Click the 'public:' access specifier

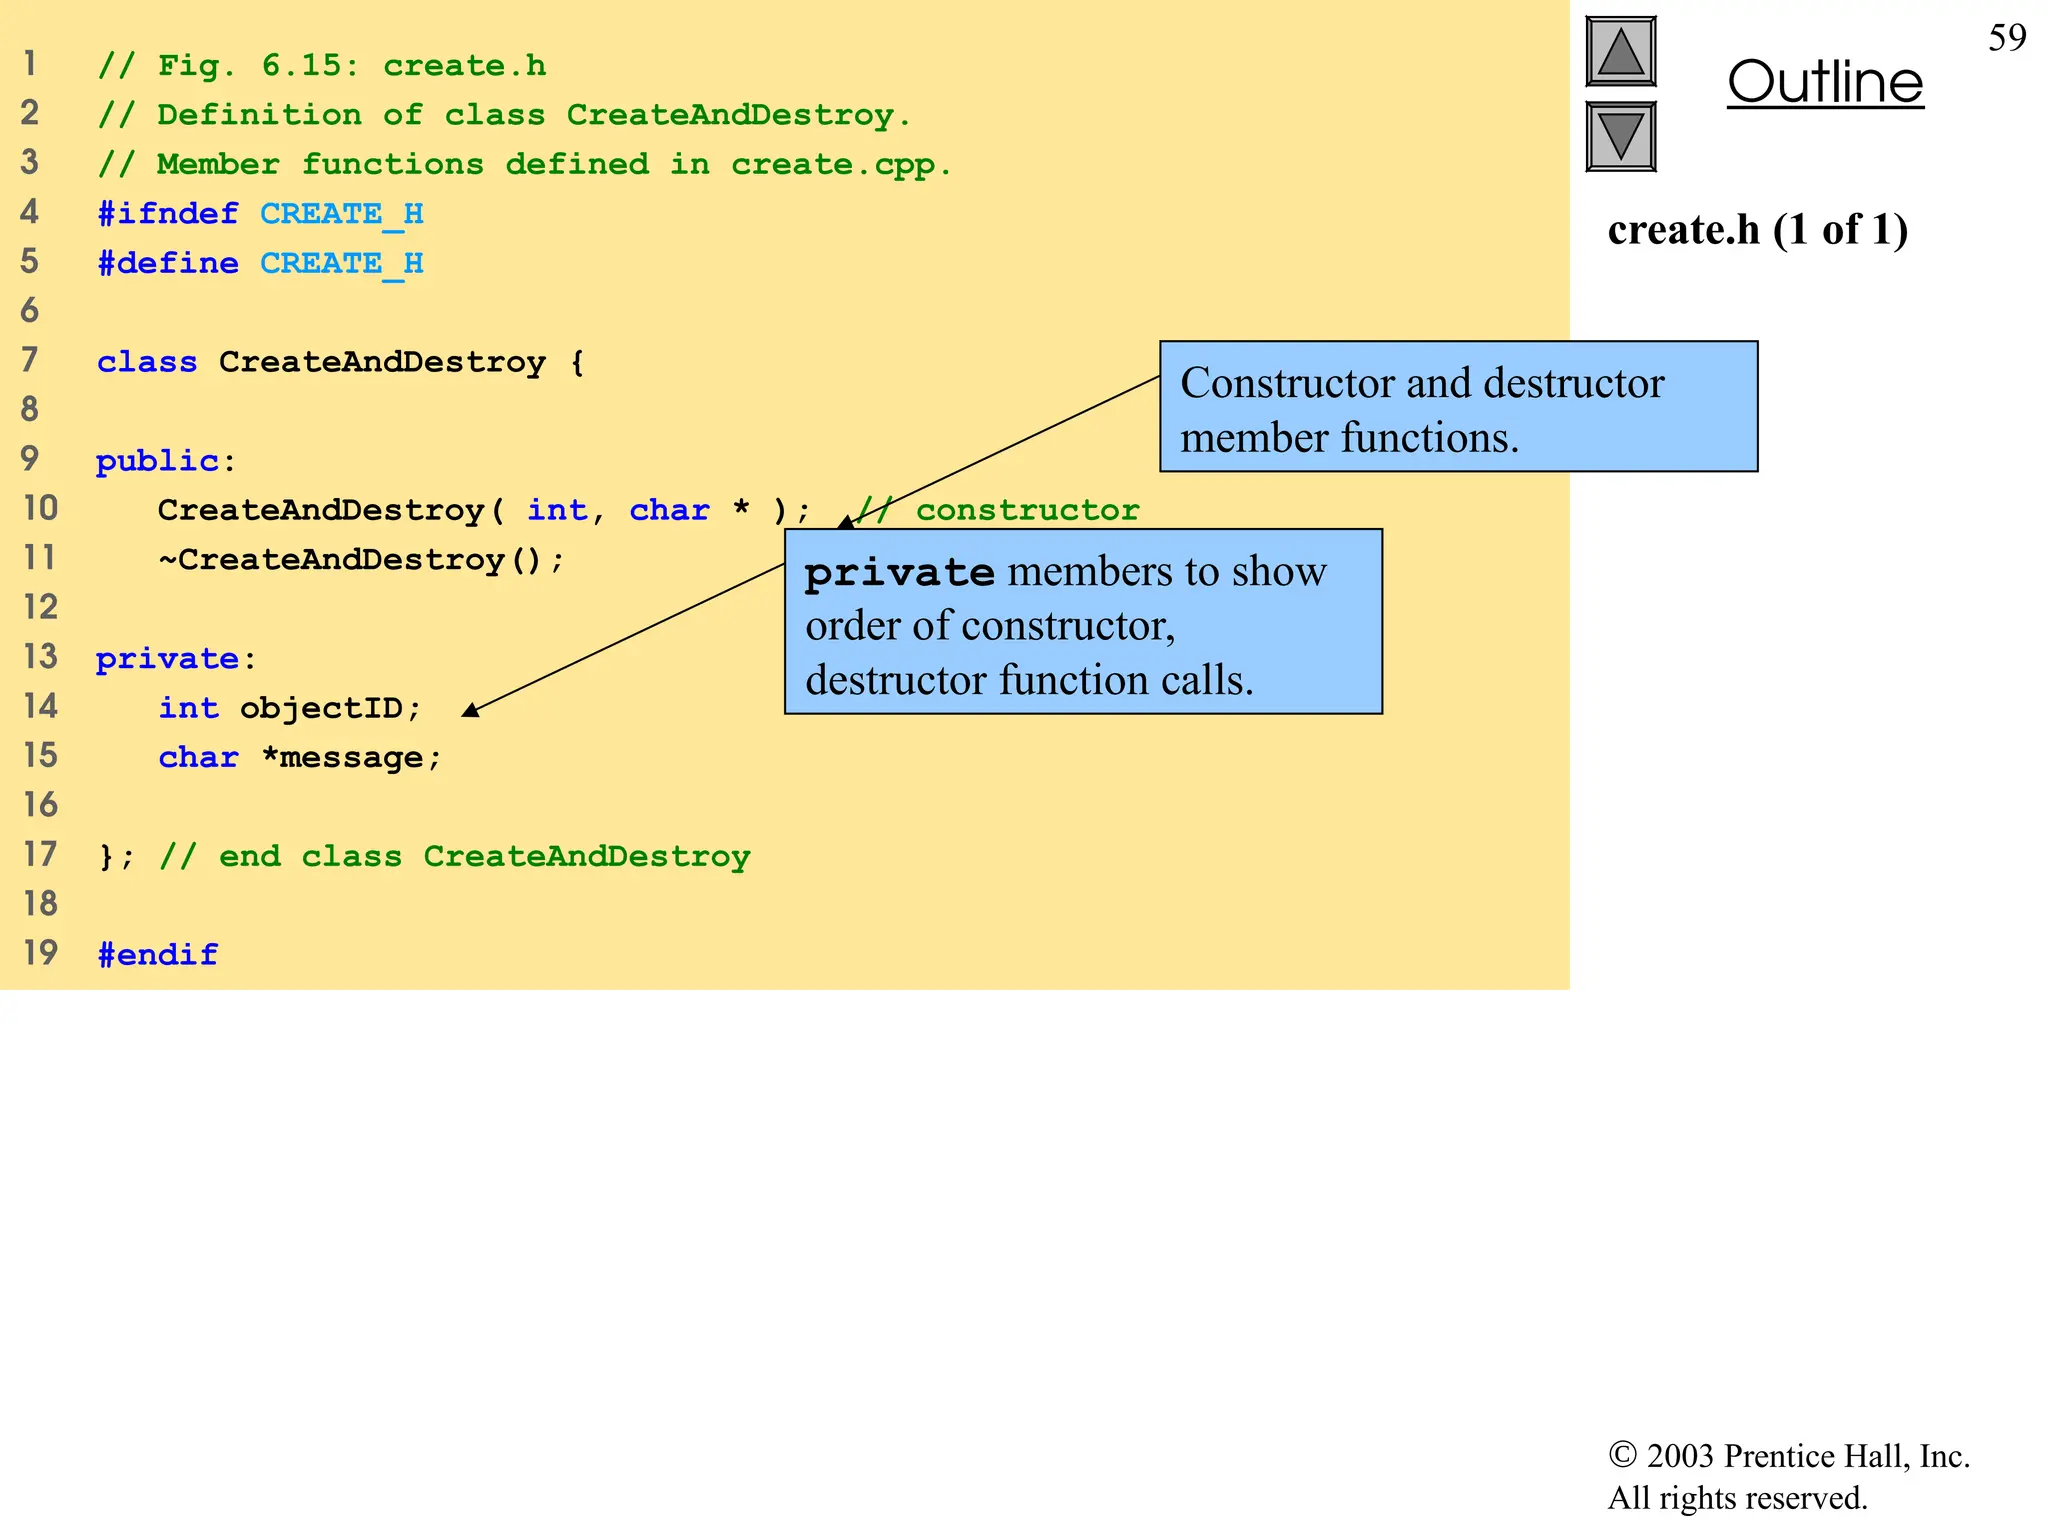pos(166,460)
